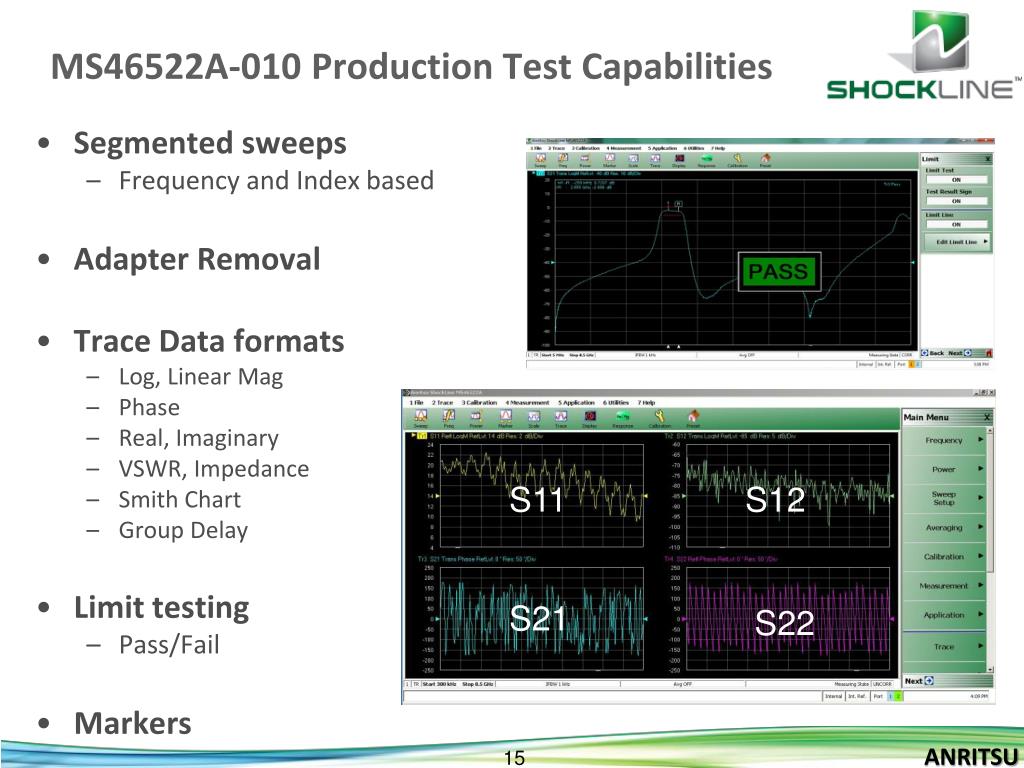Open 3 Calibration menu in lower window
The width and height of the screenshot is (1024, 768).
[x=479, y=402]
